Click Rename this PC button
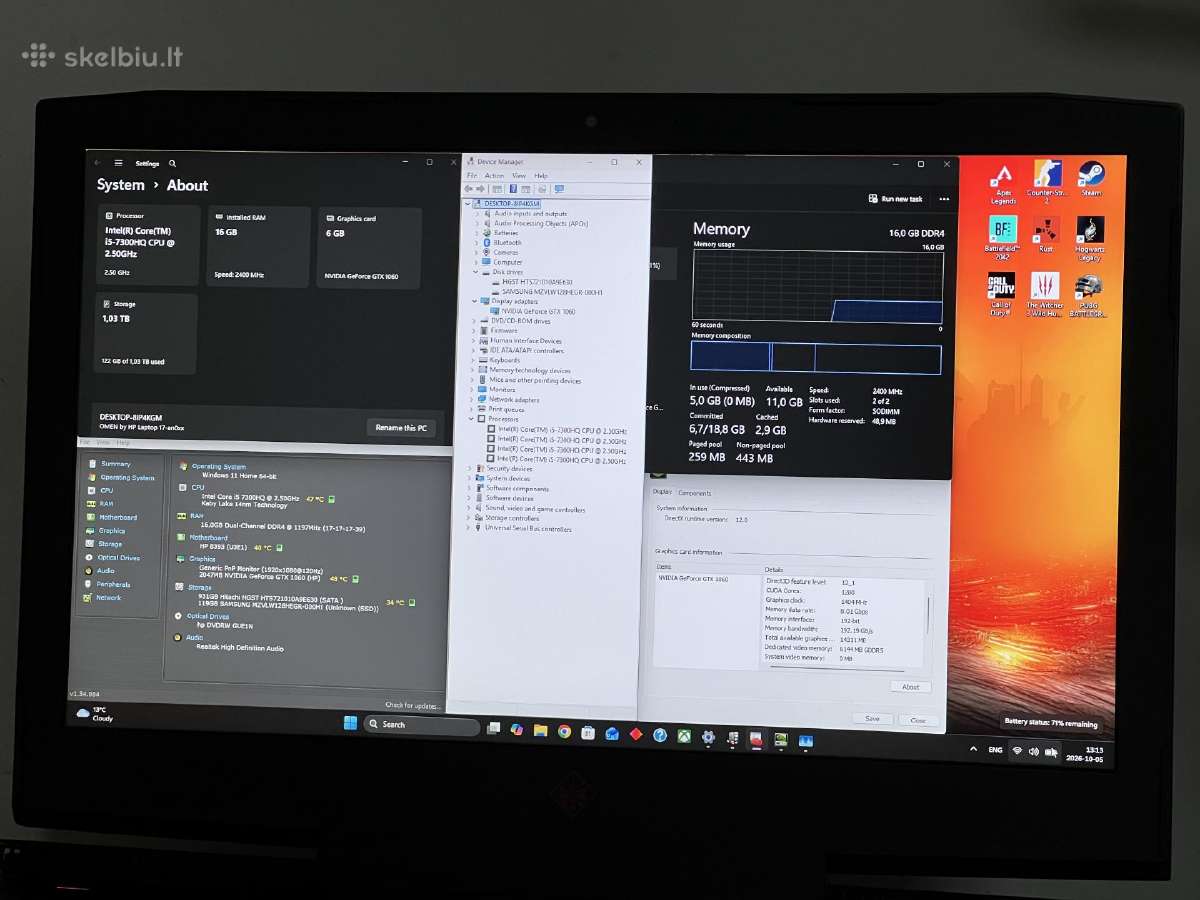 coord(400,427)
